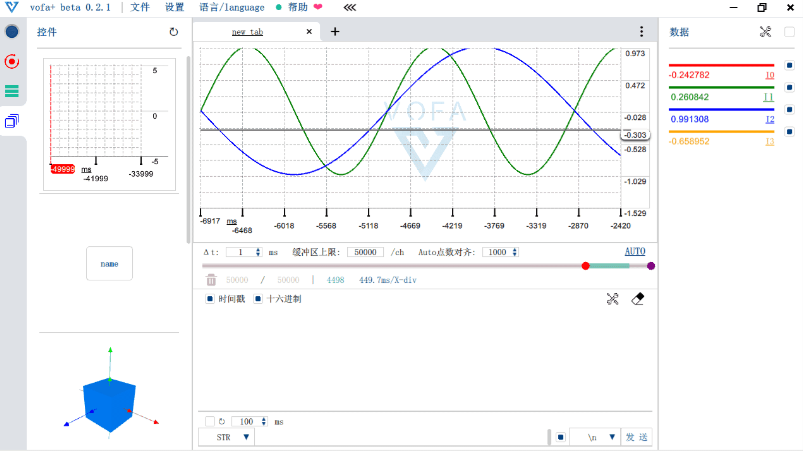This screenshot has height=451, width=803.
Task: Click the I0 channel label link
Action: tap(769, 75)
